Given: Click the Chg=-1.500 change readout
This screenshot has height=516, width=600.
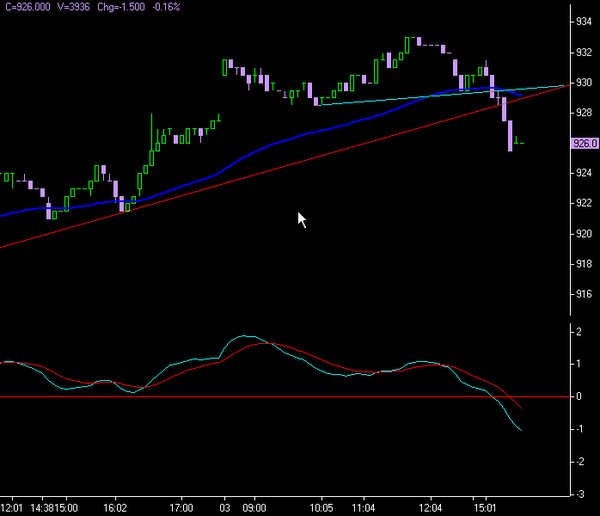Looking at the screenshot, I should [121, 7].
